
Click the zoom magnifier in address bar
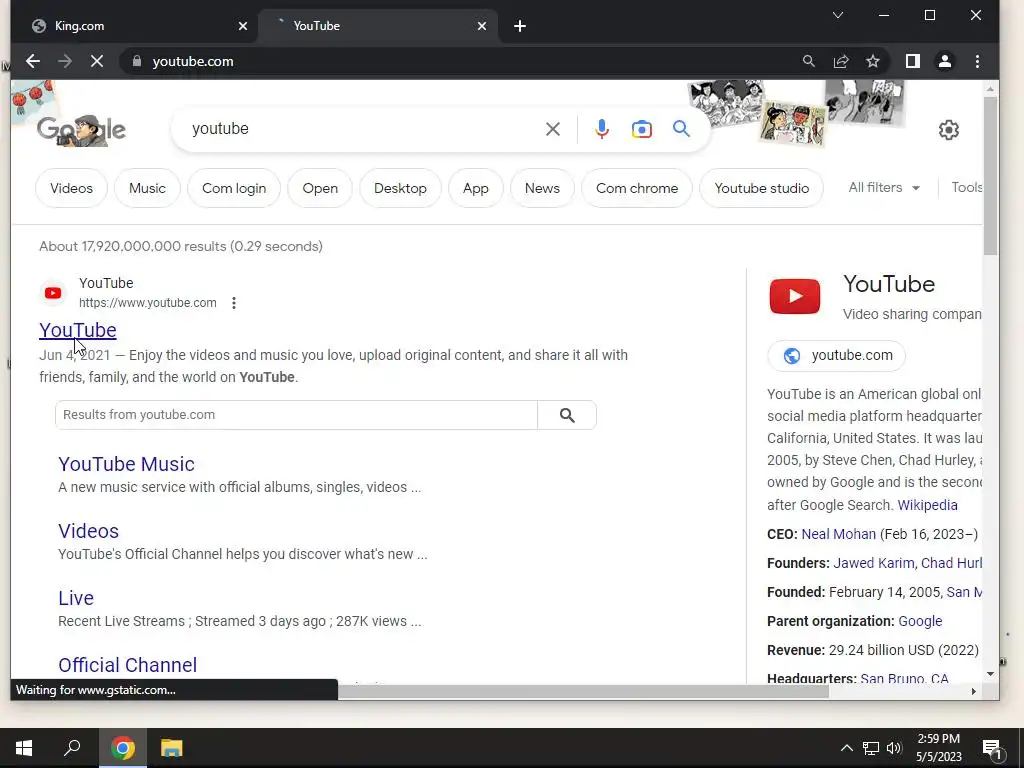pos(808,61)
